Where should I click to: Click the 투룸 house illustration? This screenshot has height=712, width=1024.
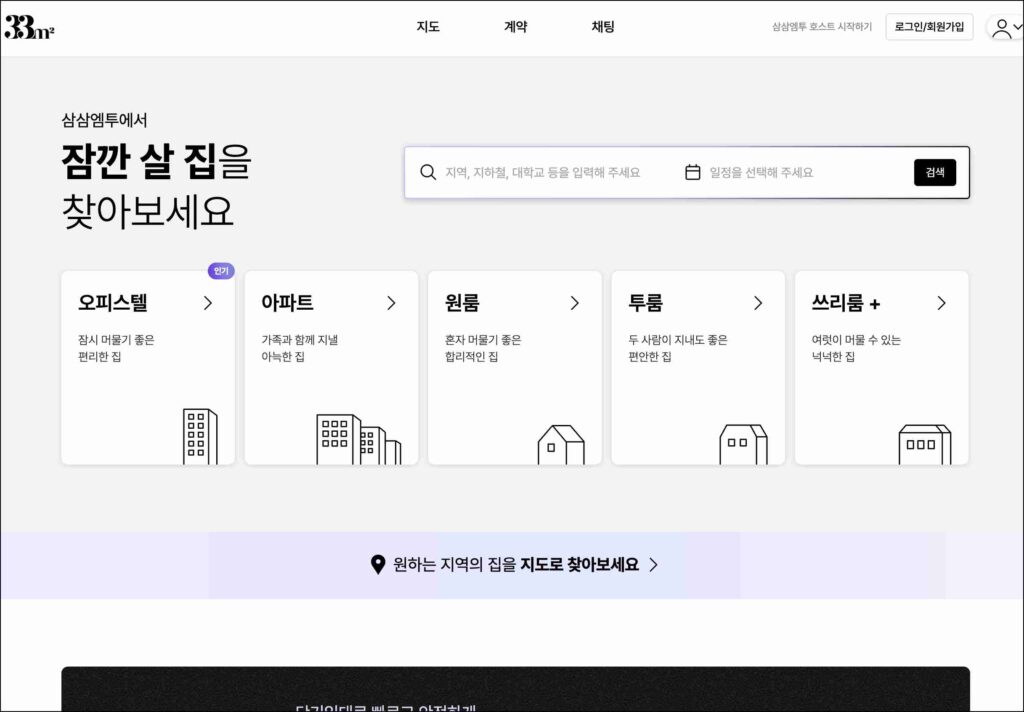pos(743,444)
